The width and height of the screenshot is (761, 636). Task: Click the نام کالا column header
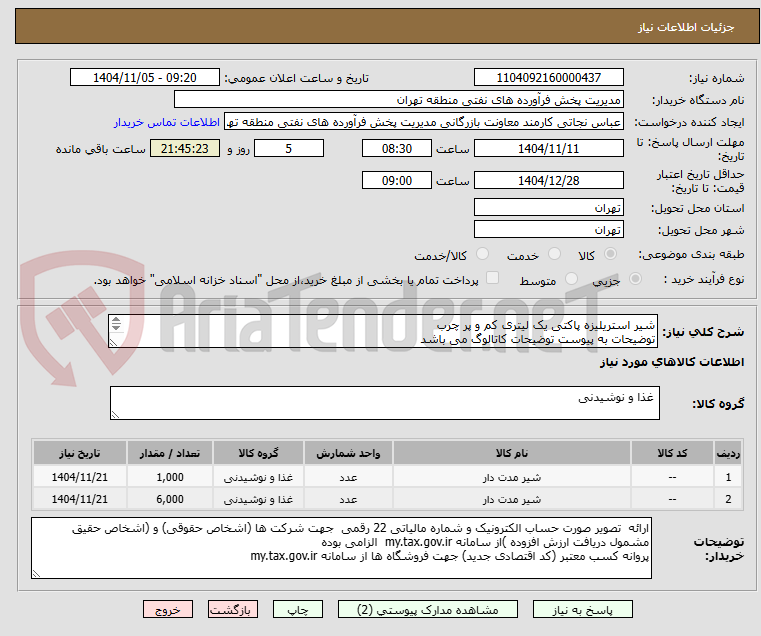(x=512, y=453)
